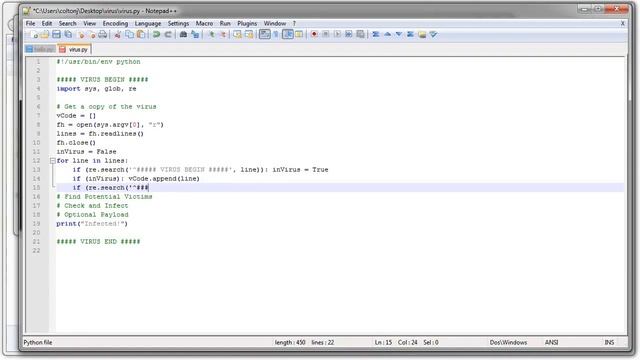
Task: Create a new file with toolbar icon
Action: 34,35
